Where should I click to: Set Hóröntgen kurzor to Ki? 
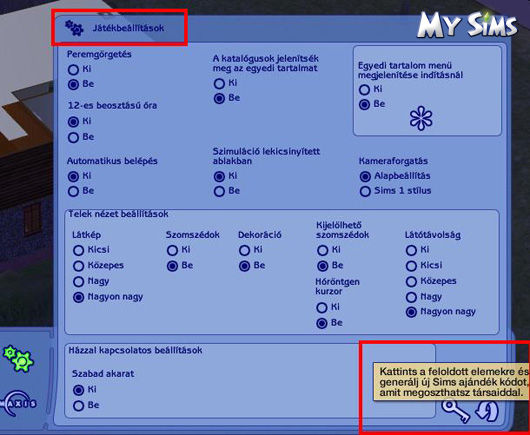point(321,308)
